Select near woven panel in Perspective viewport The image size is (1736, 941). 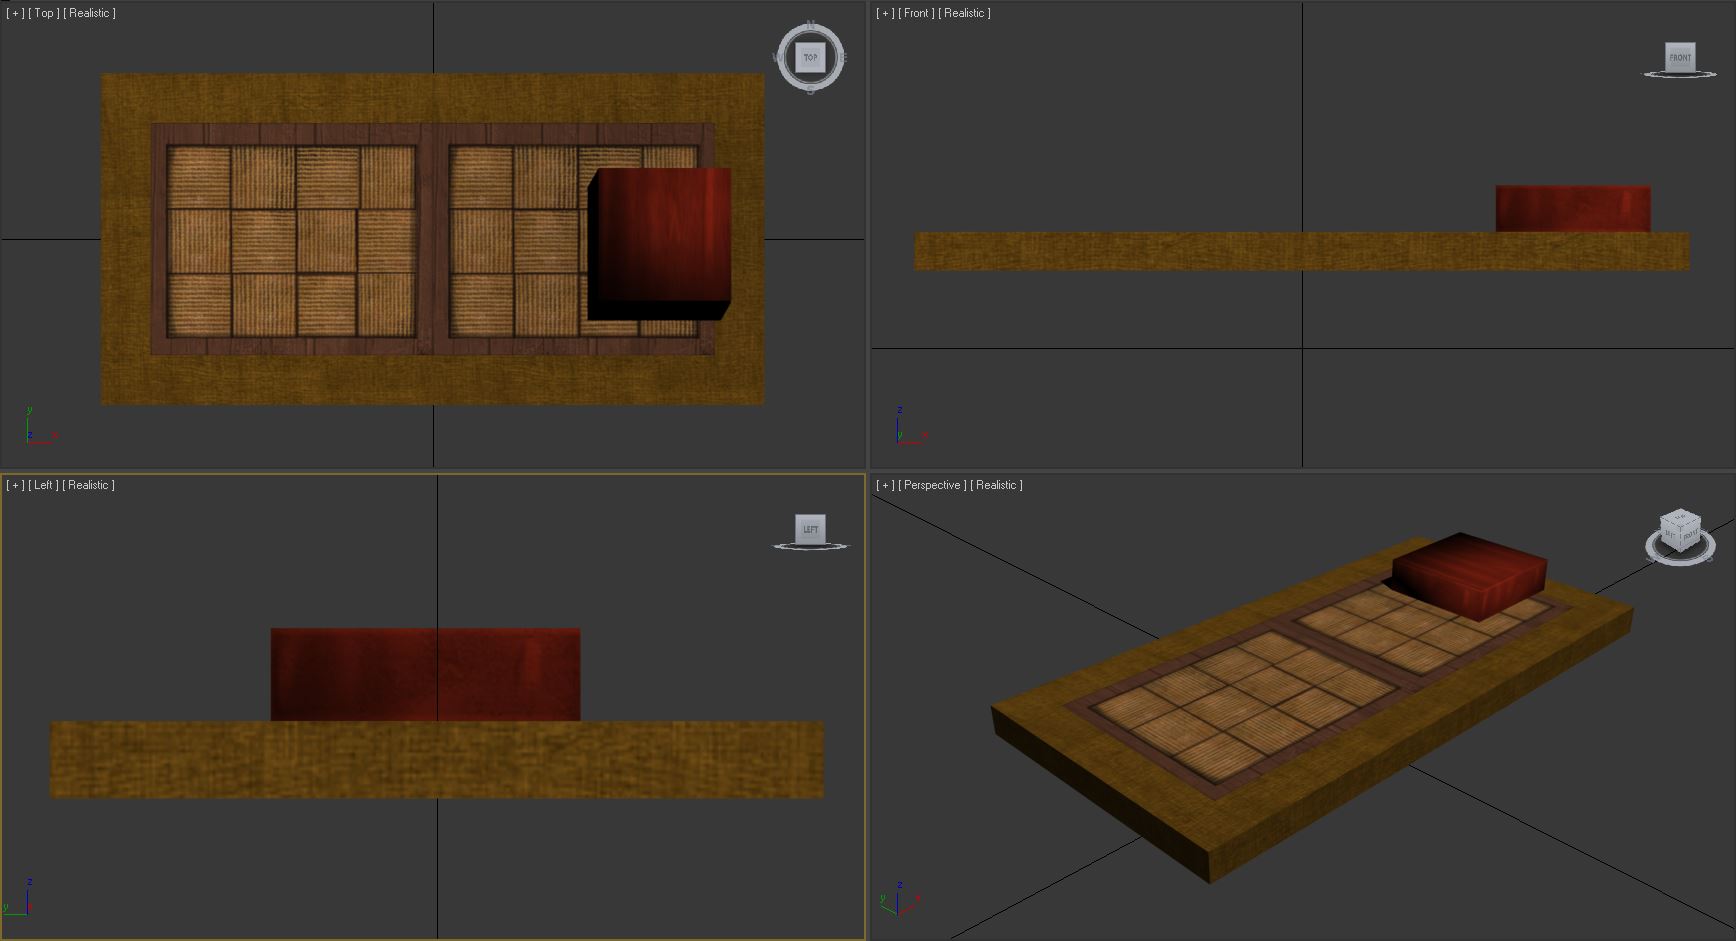click(x=1243, y=705)
